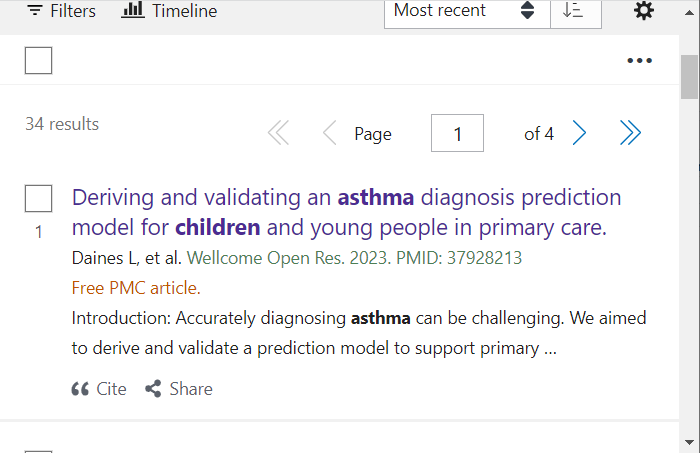700x453 pixels.
Task: Open display options gear icon
Action: [x=644, y=10]
